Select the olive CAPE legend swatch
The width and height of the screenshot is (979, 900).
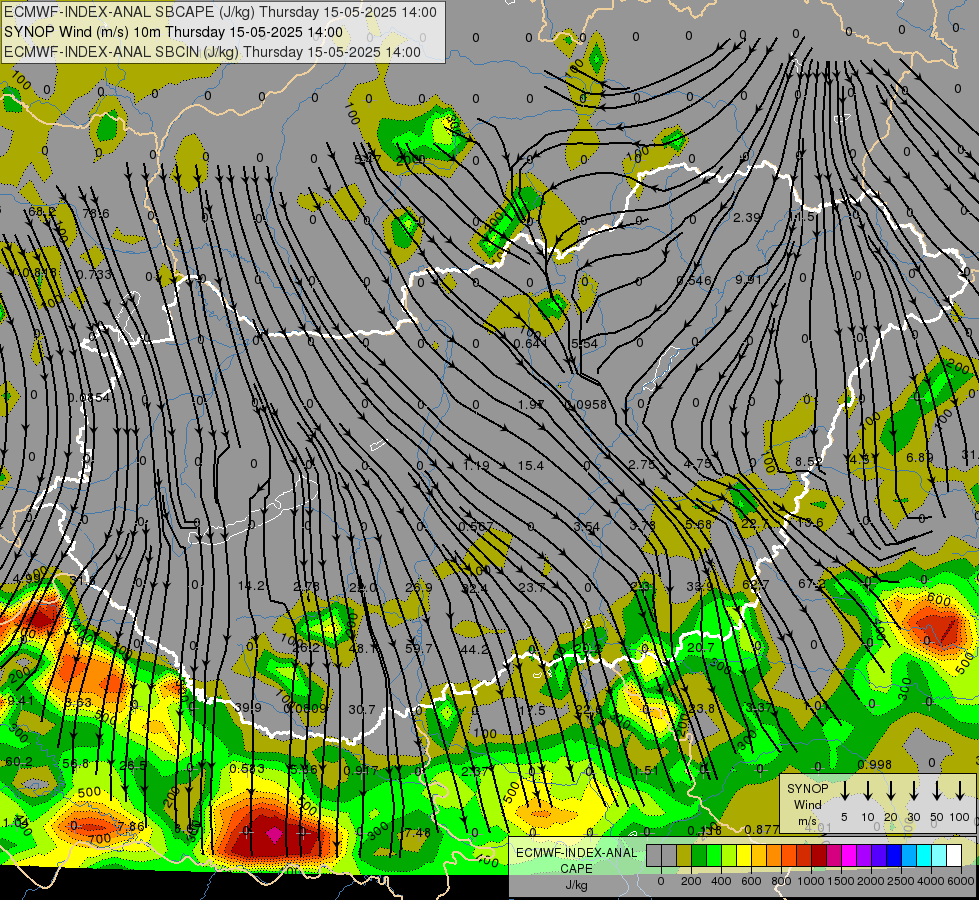point(684,856)
